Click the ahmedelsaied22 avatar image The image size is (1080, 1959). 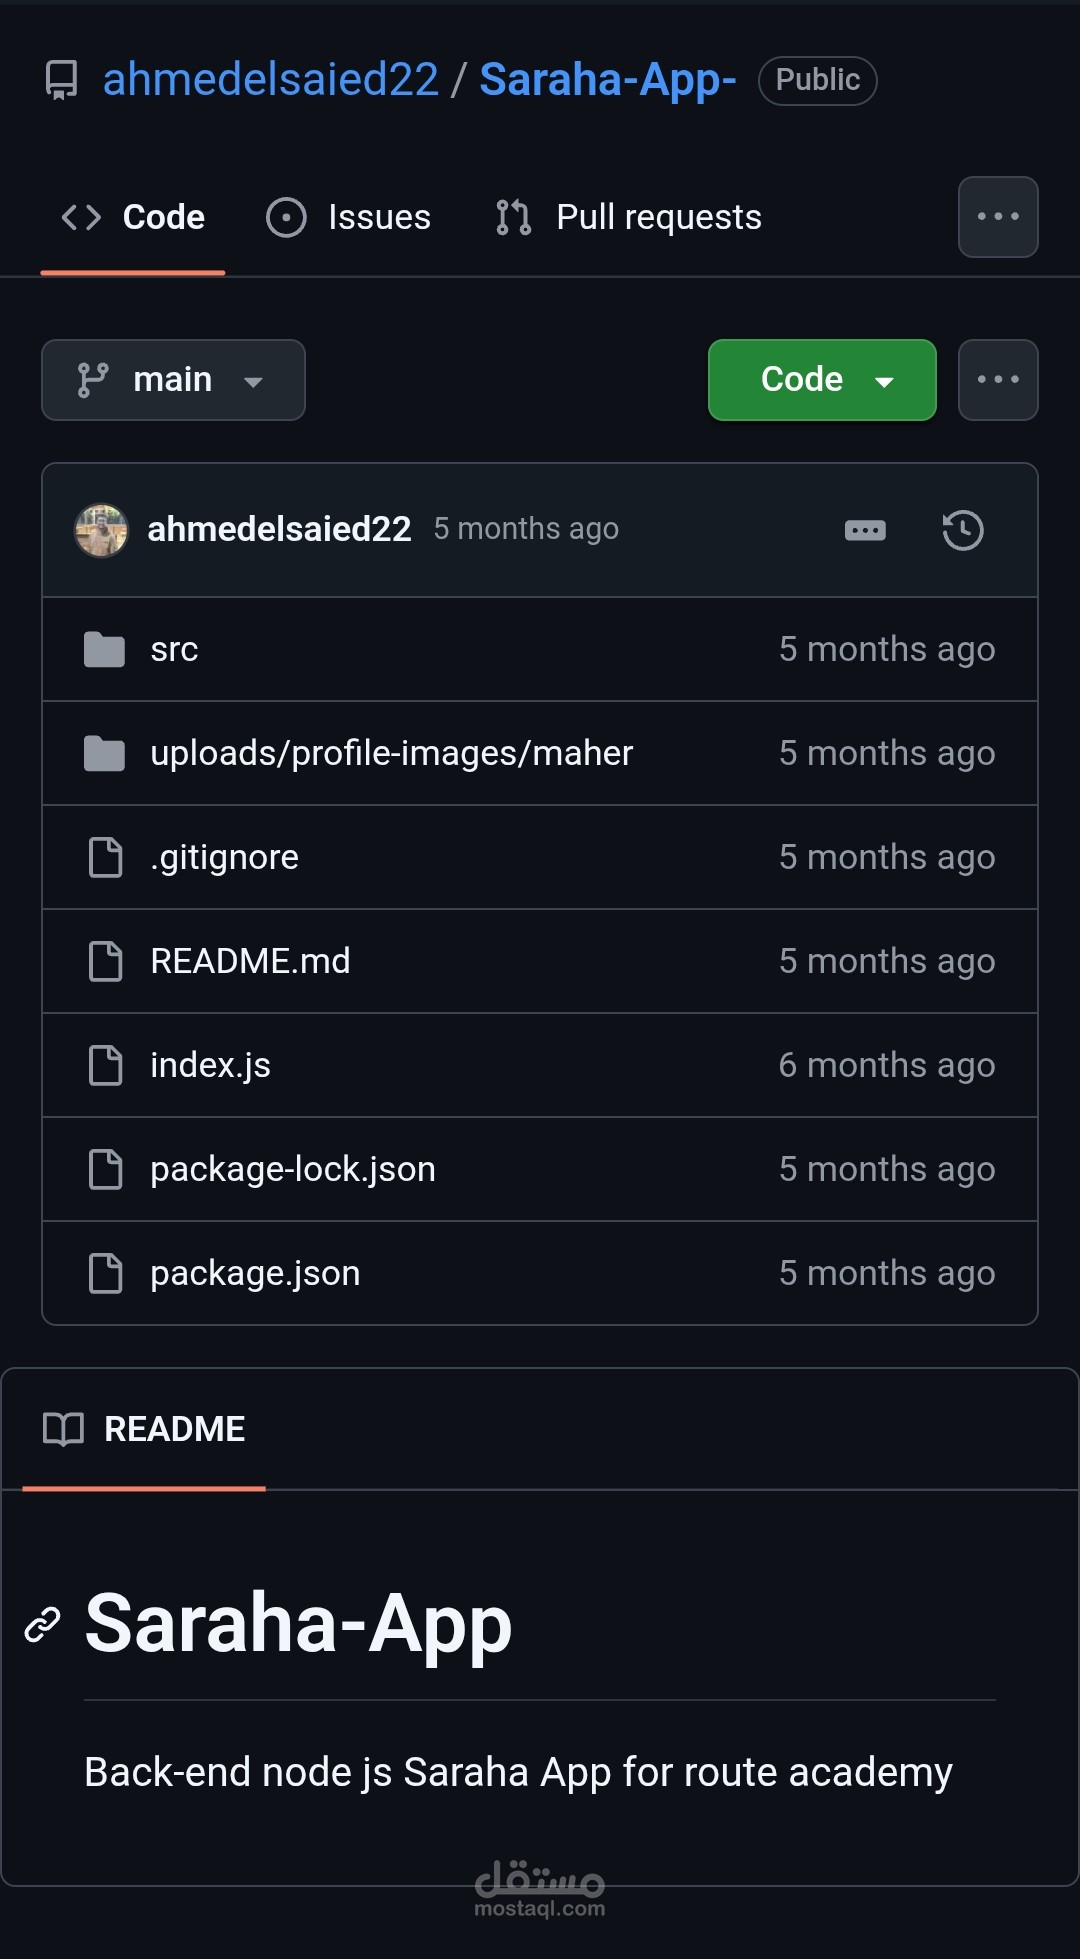101,530
